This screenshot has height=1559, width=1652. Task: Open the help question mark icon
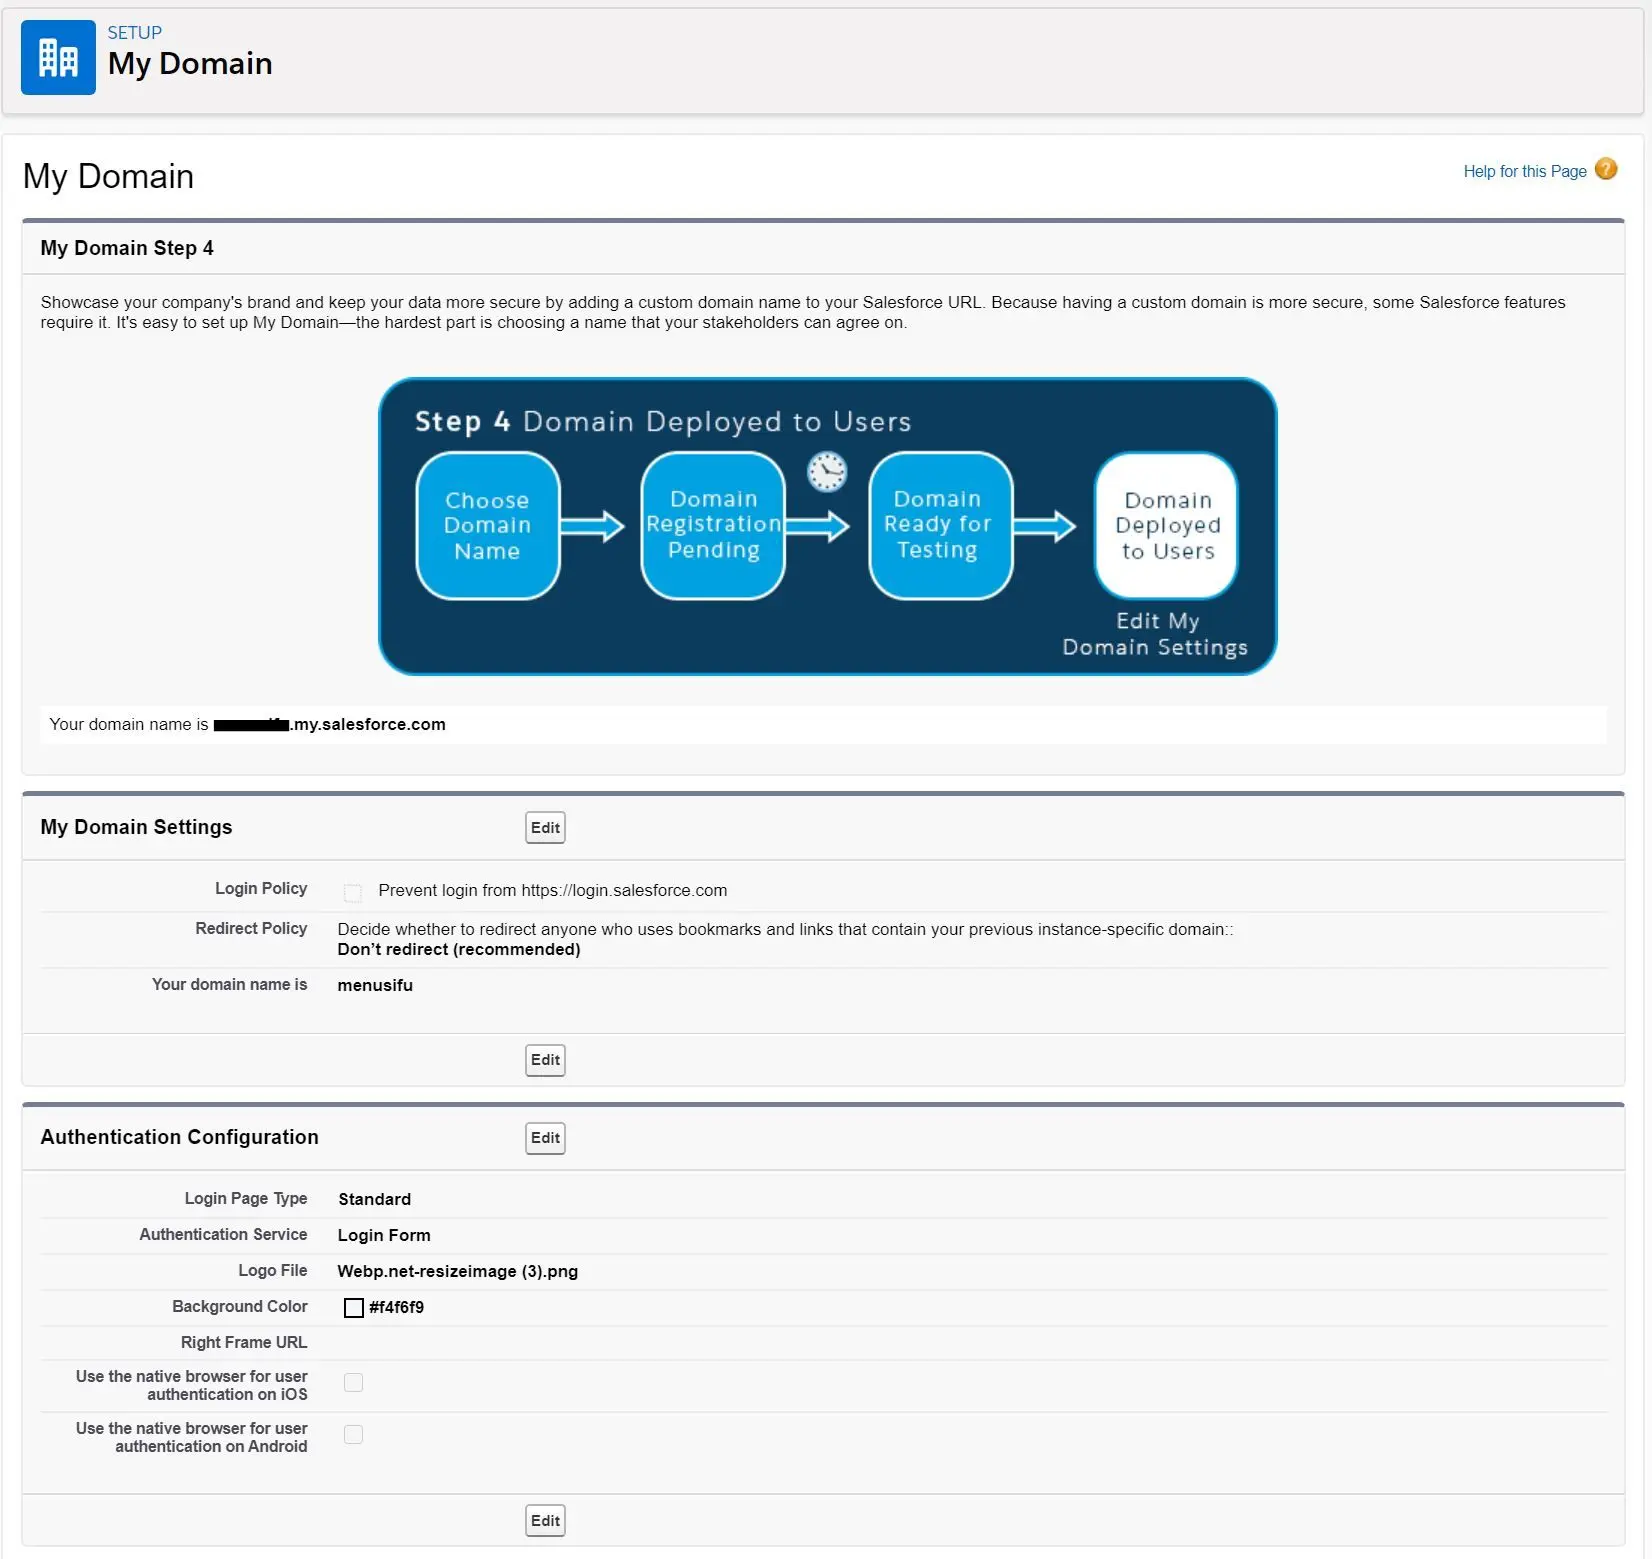[x=1606, y=169]
